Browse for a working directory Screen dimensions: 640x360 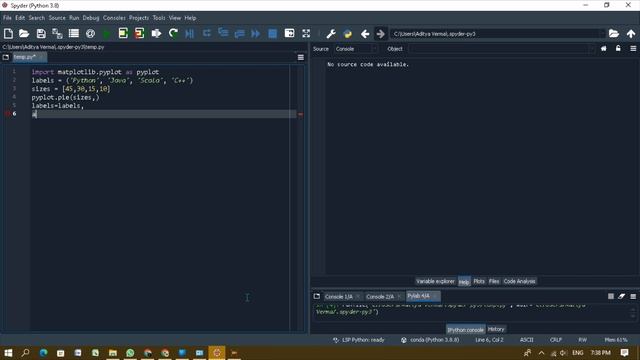click(x=613, y=33)
